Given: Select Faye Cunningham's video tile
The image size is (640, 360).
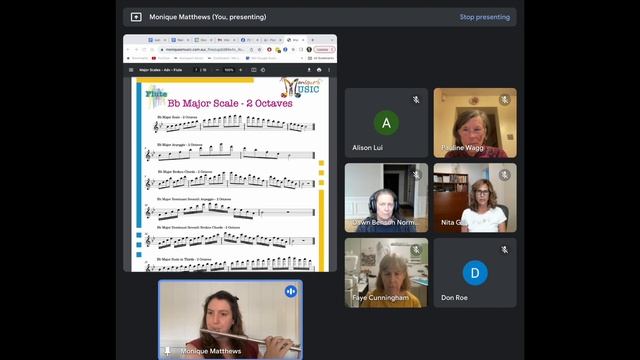Looking at the screenshot, I should pos(386,273).
